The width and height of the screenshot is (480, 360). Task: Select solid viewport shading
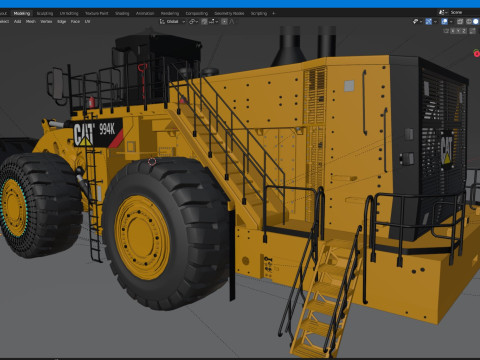tap(476, 21)
